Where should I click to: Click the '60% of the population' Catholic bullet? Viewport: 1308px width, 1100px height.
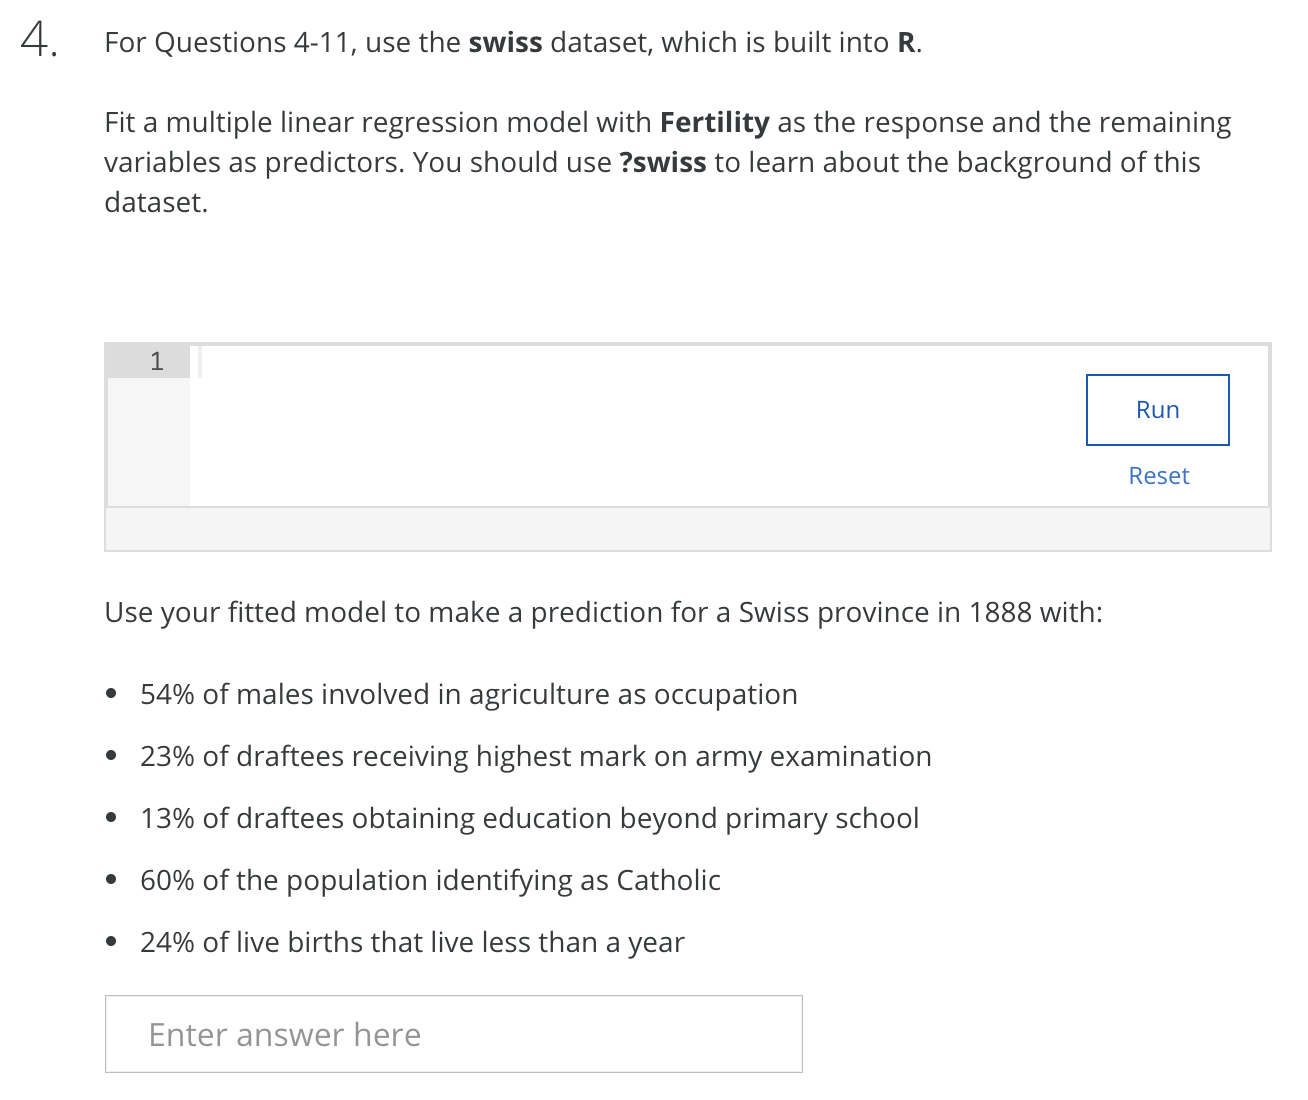[x=430, y=880]
